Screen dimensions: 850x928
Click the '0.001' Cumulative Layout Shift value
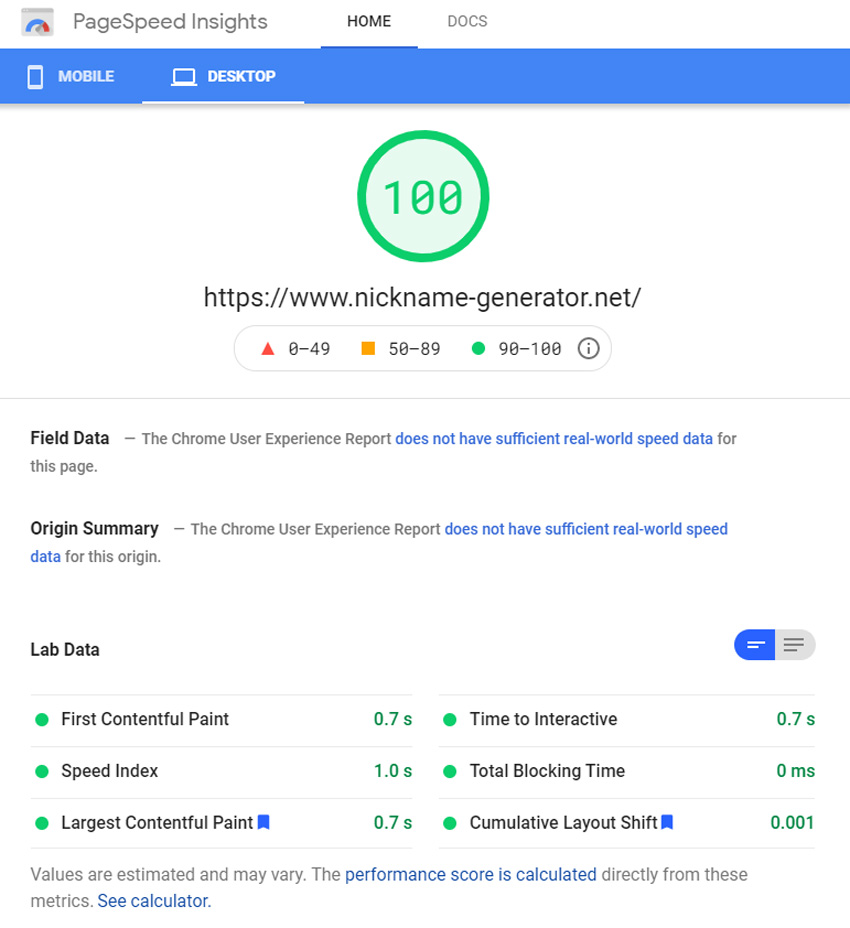[x=792, y=823]
